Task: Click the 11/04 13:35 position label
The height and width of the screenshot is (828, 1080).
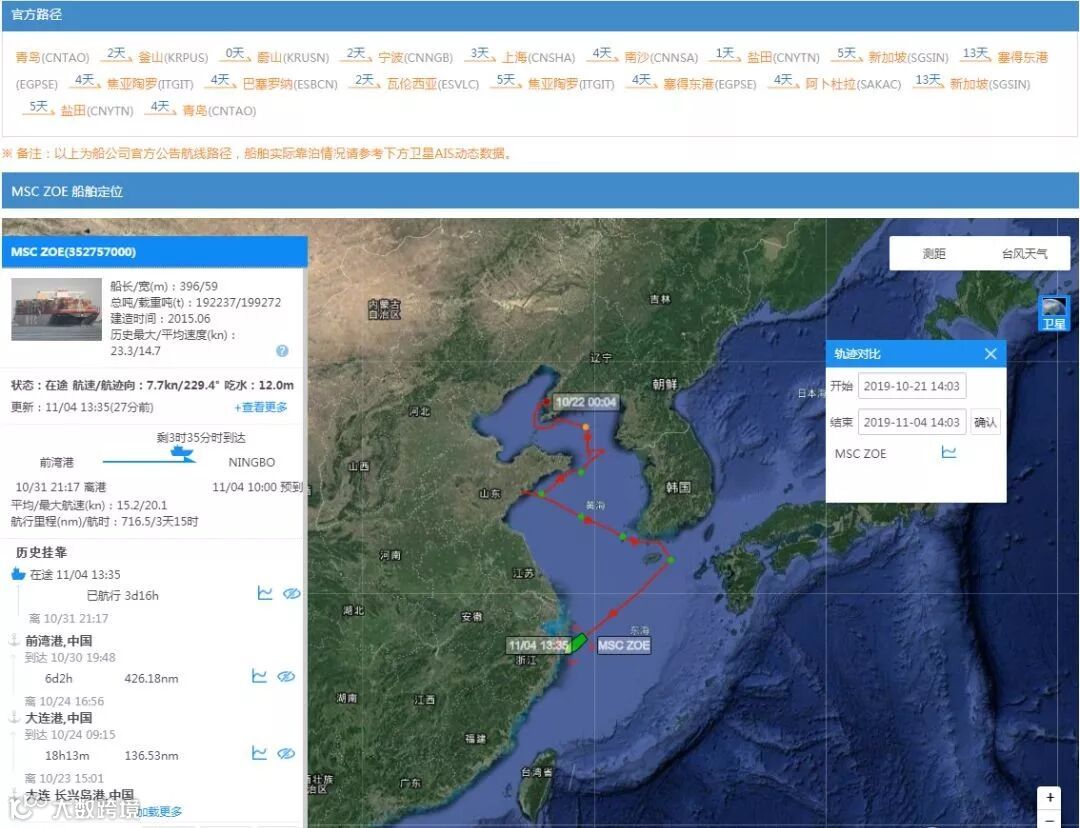Action: (539, 645)
